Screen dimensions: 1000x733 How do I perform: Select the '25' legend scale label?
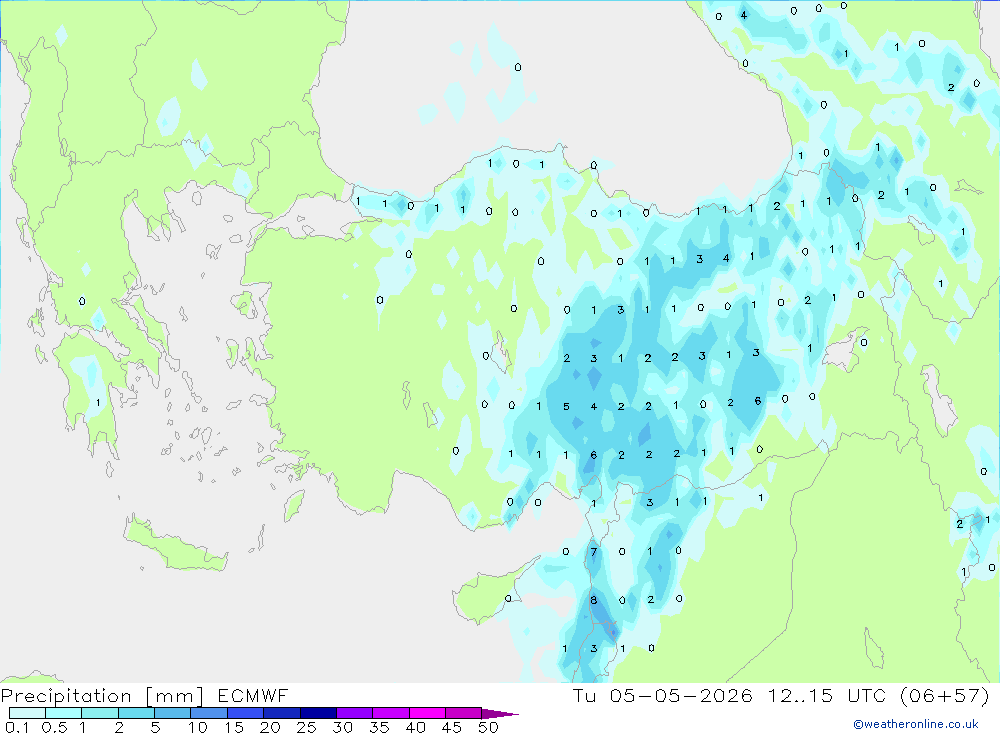click(x=306, y=727)
